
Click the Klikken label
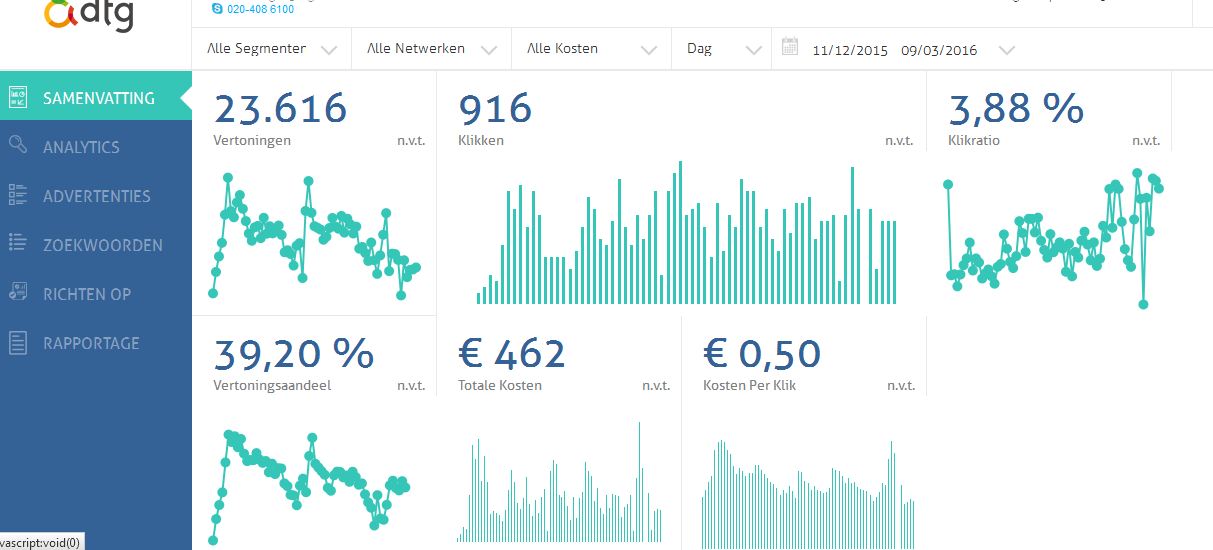tap(481, 141)
